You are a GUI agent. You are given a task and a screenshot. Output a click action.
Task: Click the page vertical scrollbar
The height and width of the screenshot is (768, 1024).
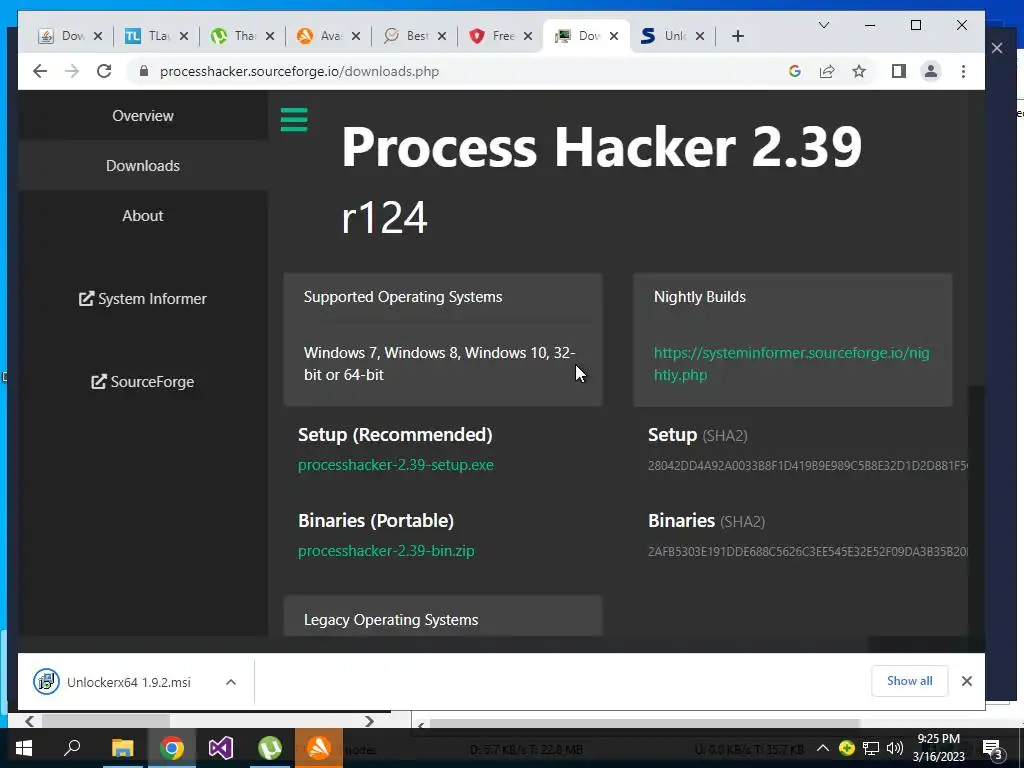976,509
